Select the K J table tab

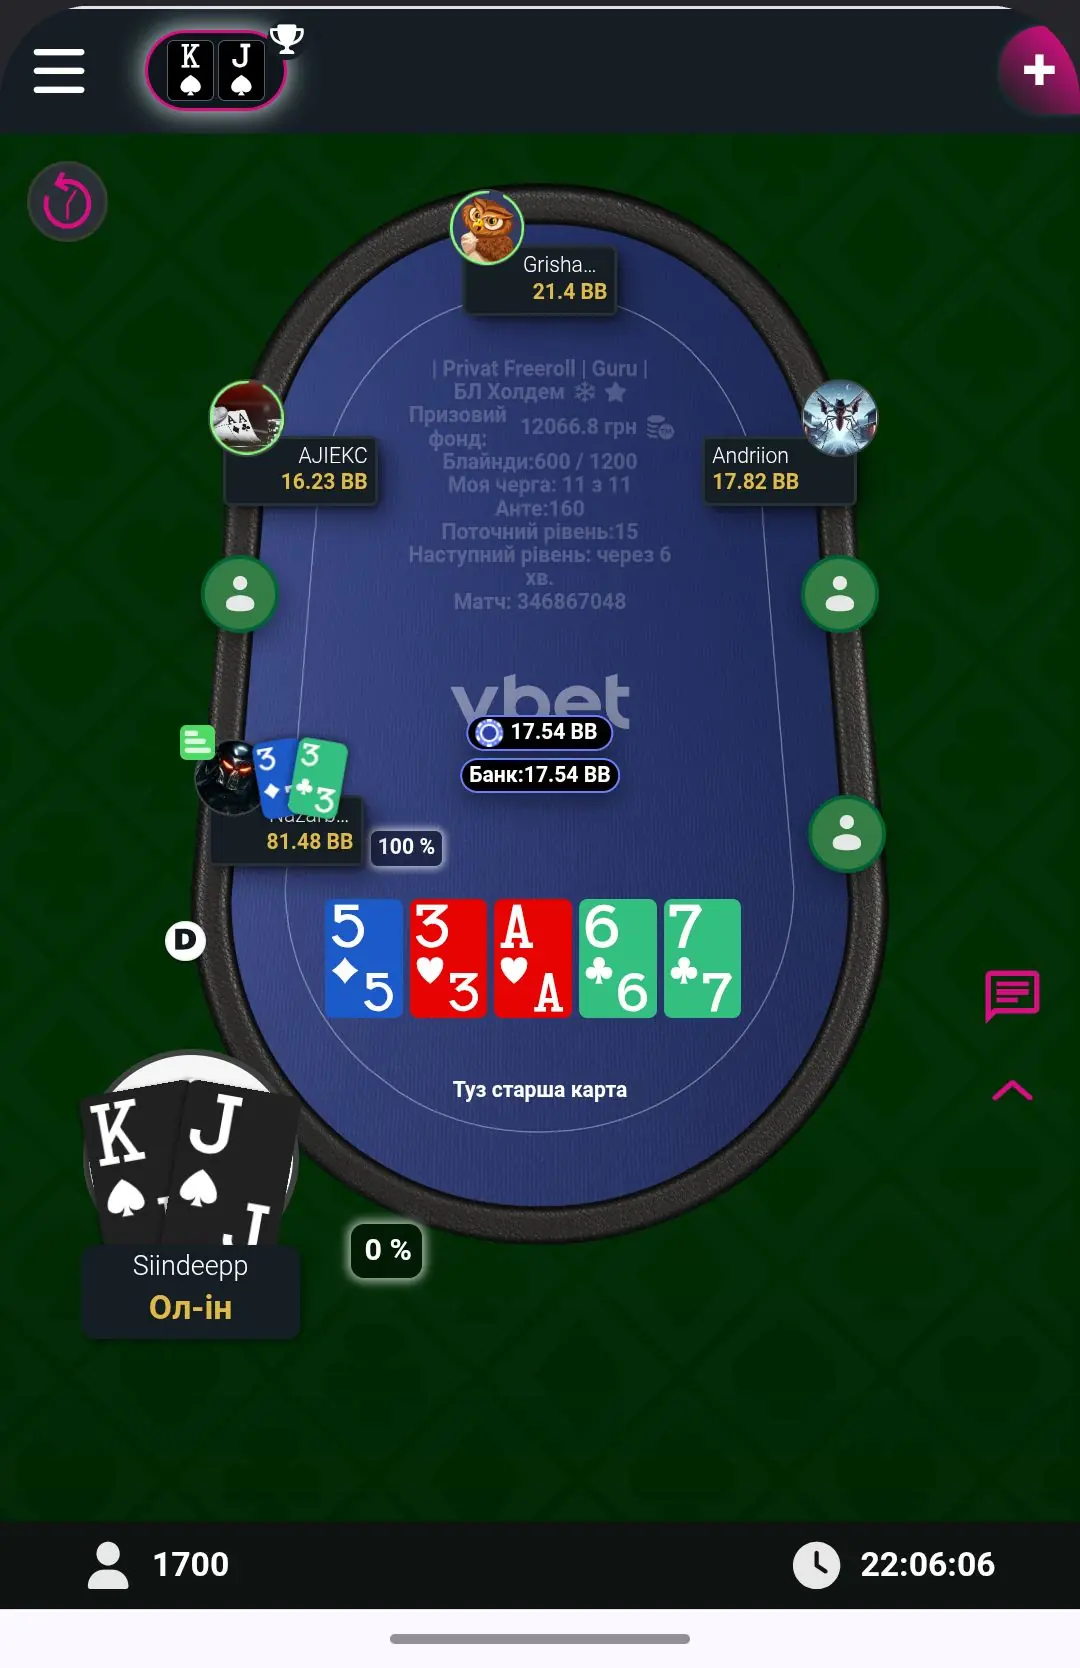[215, 70]
